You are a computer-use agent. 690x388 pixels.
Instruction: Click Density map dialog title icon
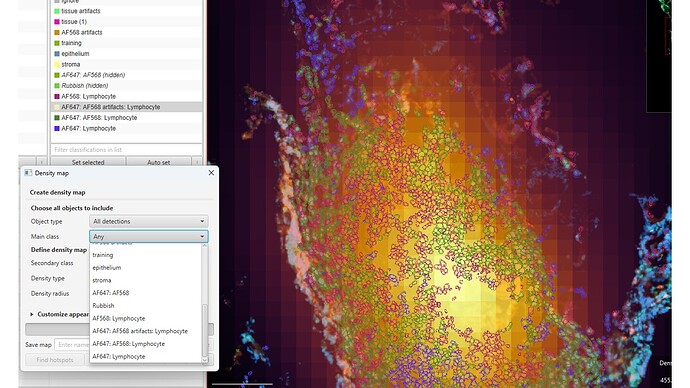(28, 173)
